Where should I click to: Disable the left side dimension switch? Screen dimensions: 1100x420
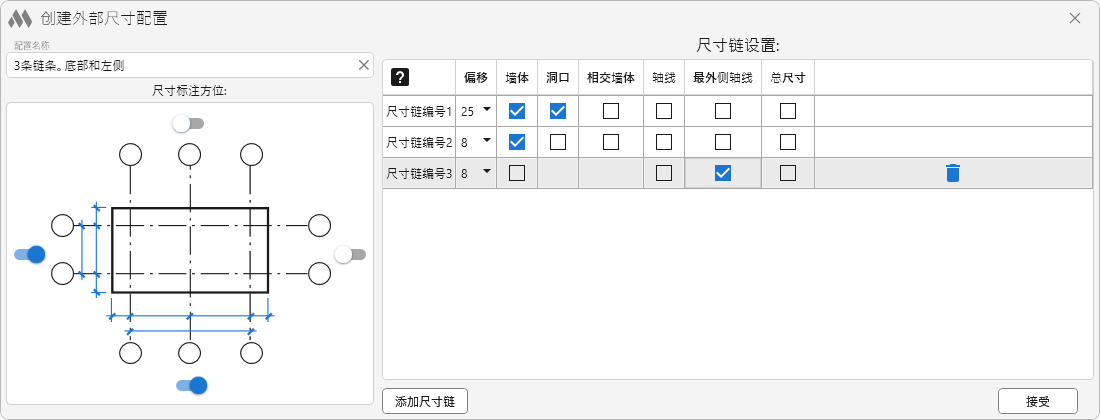pyautogui.click(x=30, y=254)
